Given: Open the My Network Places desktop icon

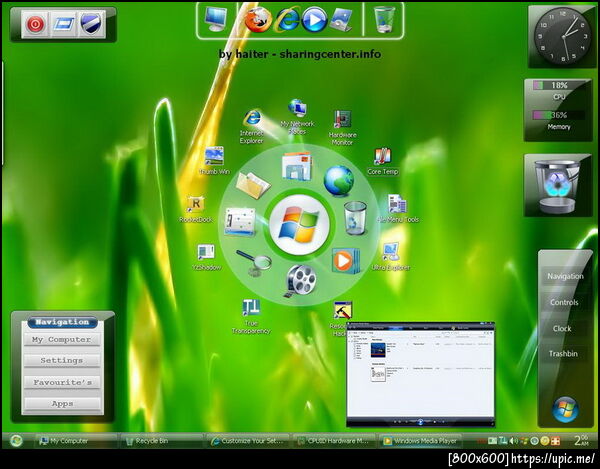Looking at the screenshot, I should click(x=297, y=116).
